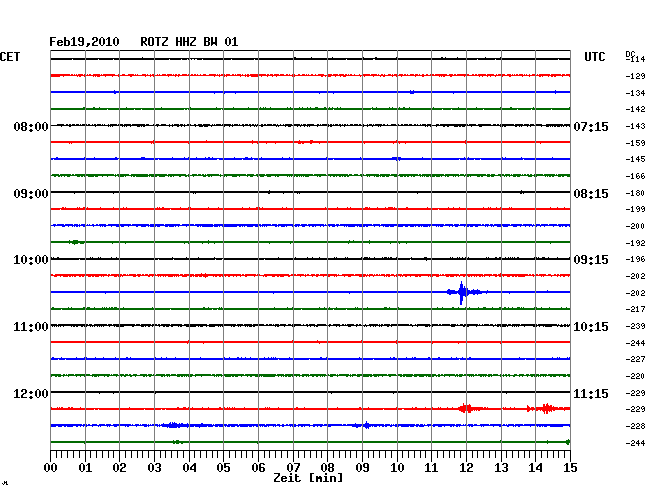
Task: Select the 12:00 CET time label
Action: (31, 393)
